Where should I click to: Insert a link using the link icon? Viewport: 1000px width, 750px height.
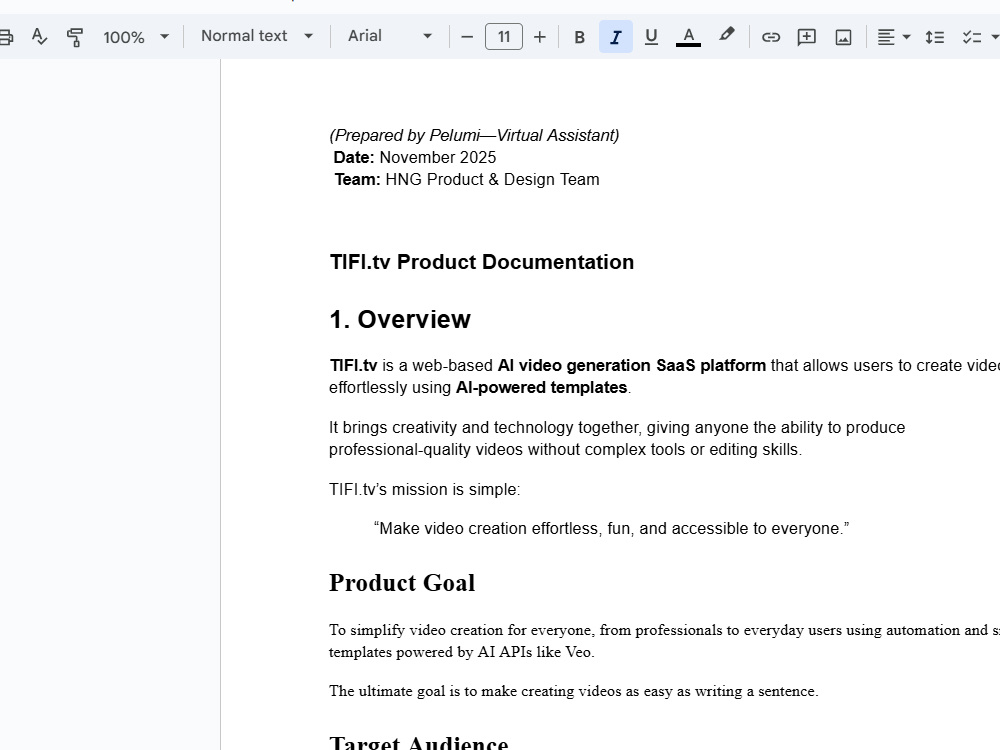[770, 37]
